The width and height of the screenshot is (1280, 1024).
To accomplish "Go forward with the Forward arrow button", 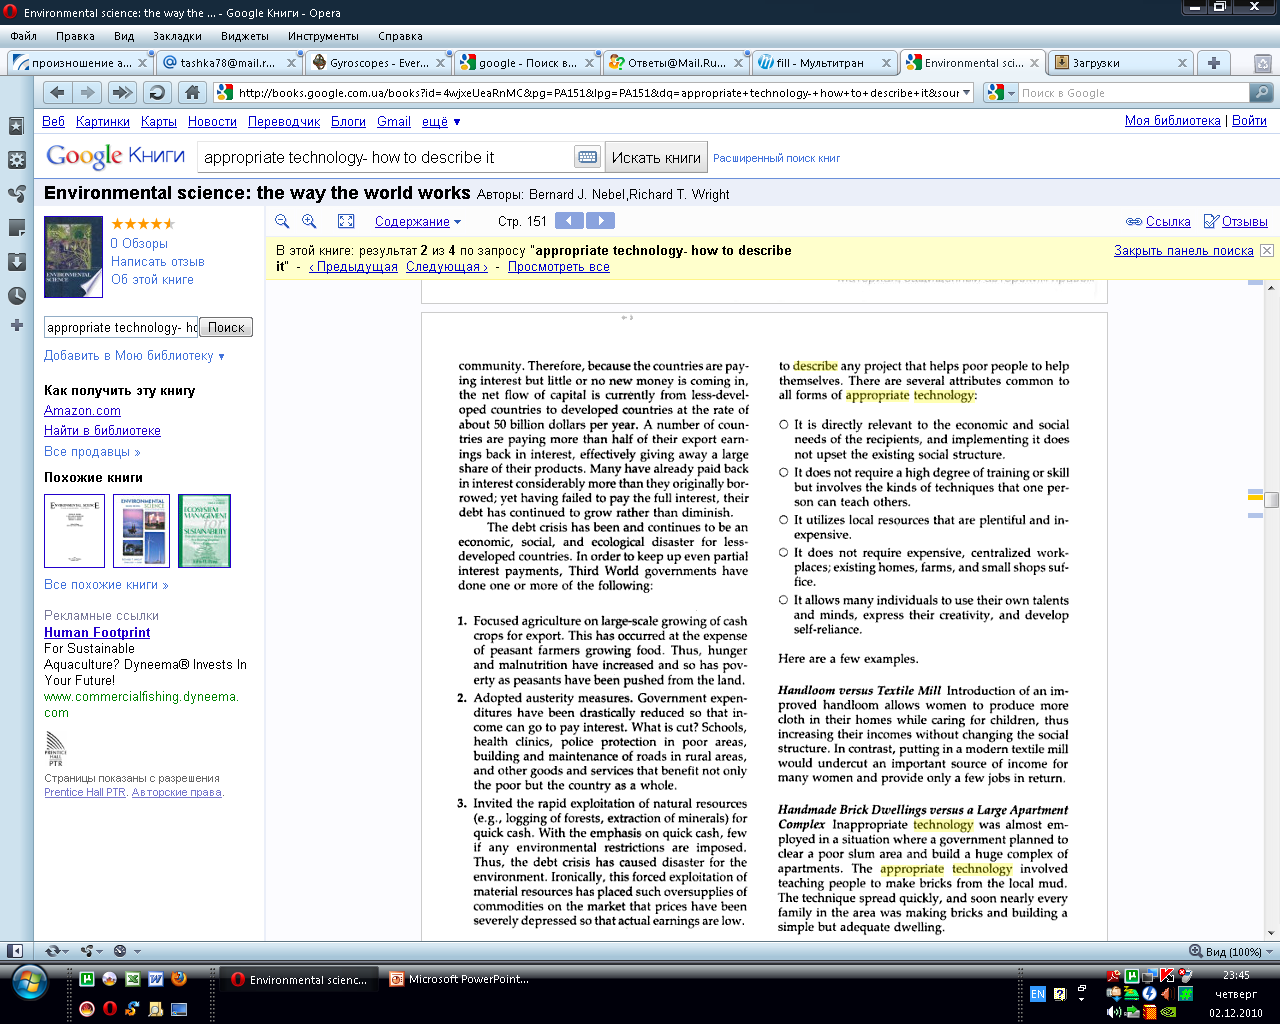I will point(88,92).
